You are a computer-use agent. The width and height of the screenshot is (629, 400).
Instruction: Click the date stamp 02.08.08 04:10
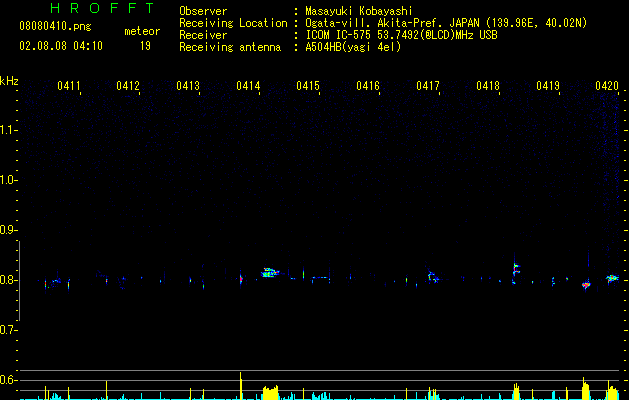[61, 46]
